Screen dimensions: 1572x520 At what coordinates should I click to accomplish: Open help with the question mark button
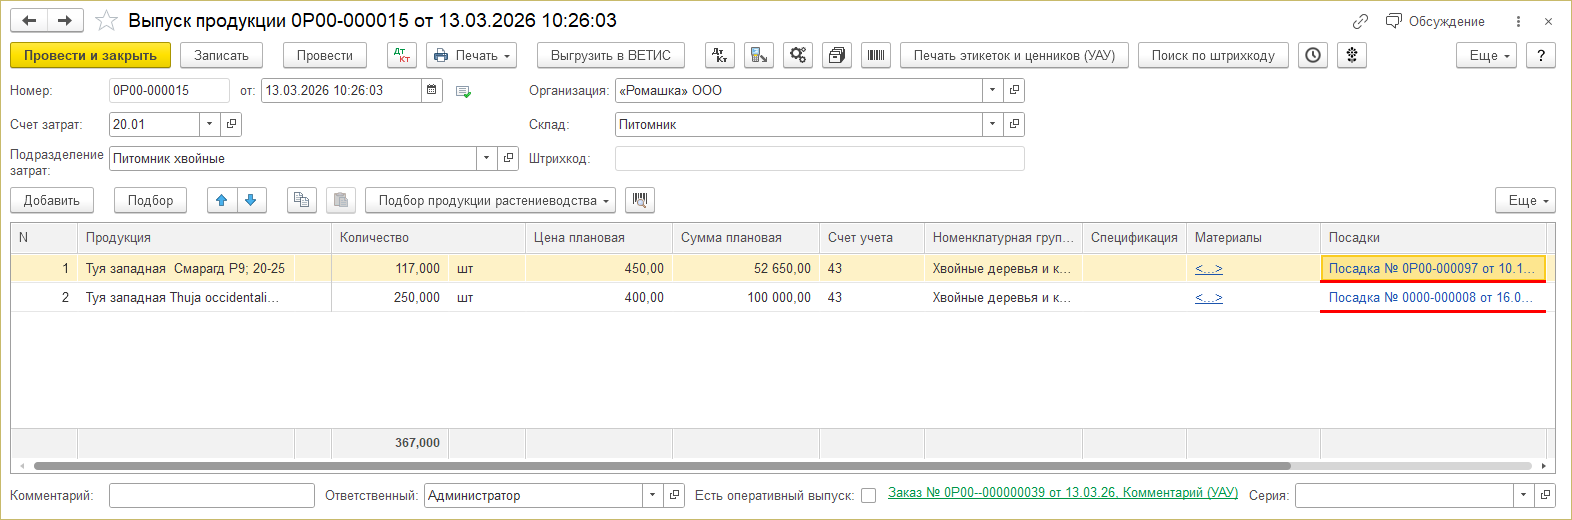tap(1541, 55)
